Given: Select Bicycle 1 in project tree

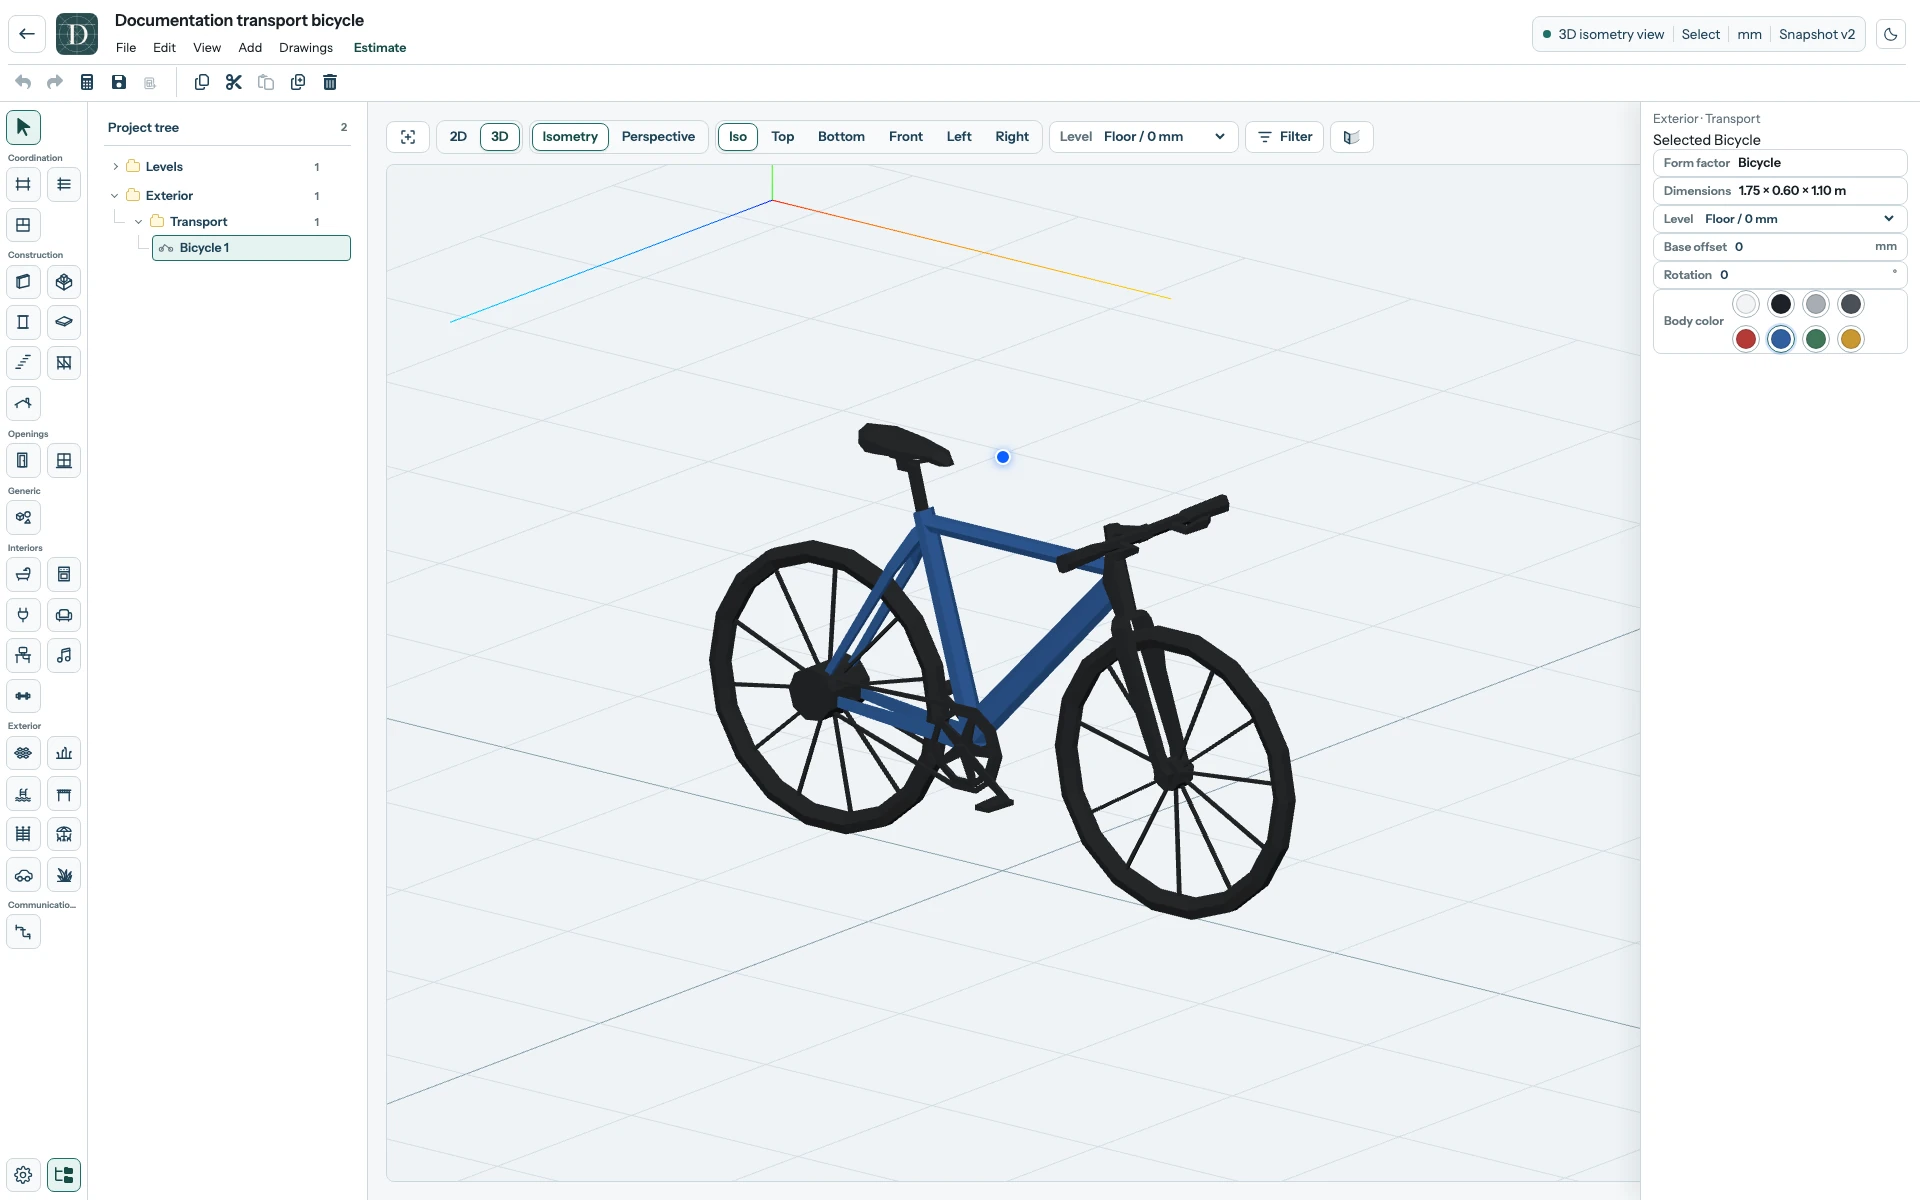Looking at the screenshot, I should click(251, 248).
